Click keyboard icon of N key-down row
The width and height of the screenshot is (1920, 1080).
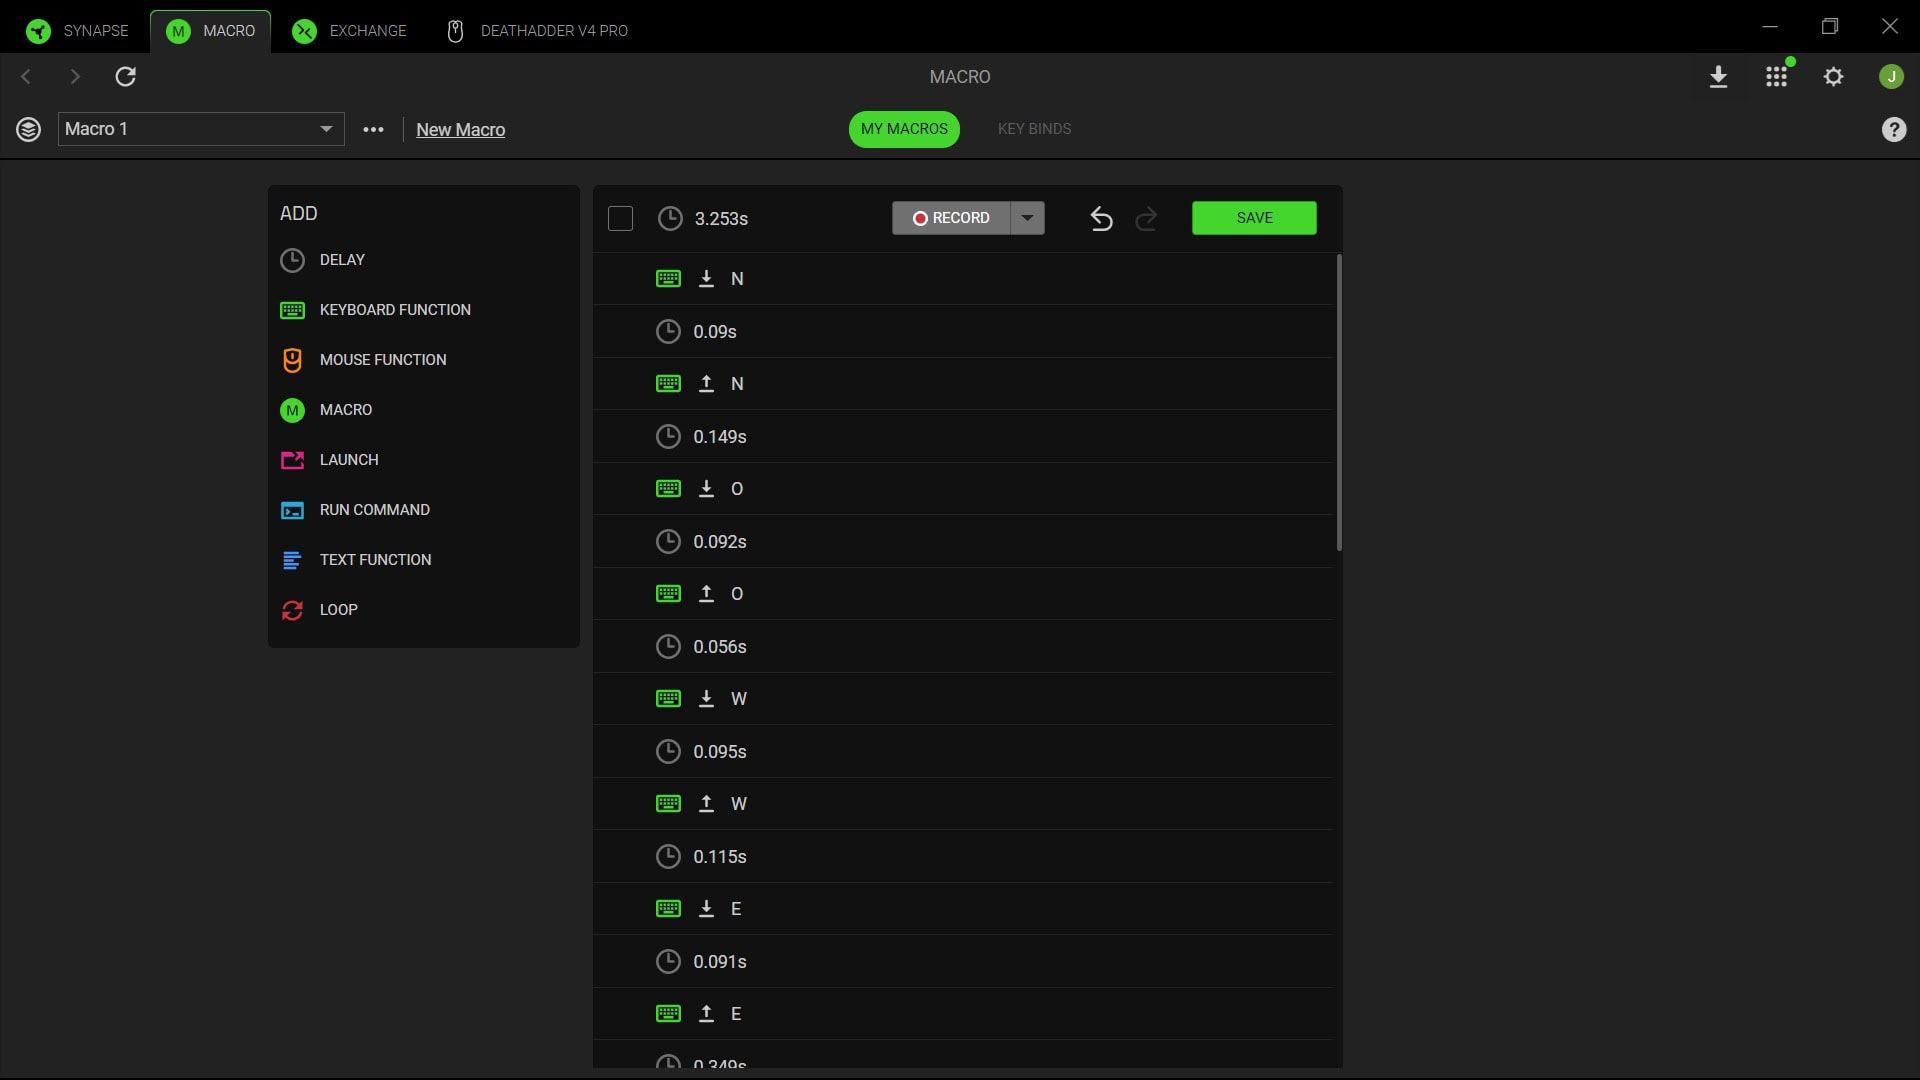coord(668,279)
